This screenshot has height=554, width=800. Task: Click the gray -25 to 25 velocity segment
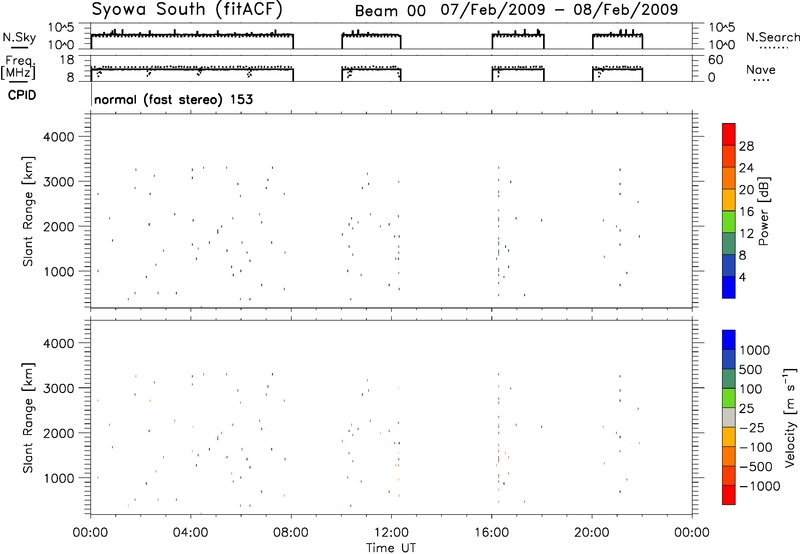point(729,417)
